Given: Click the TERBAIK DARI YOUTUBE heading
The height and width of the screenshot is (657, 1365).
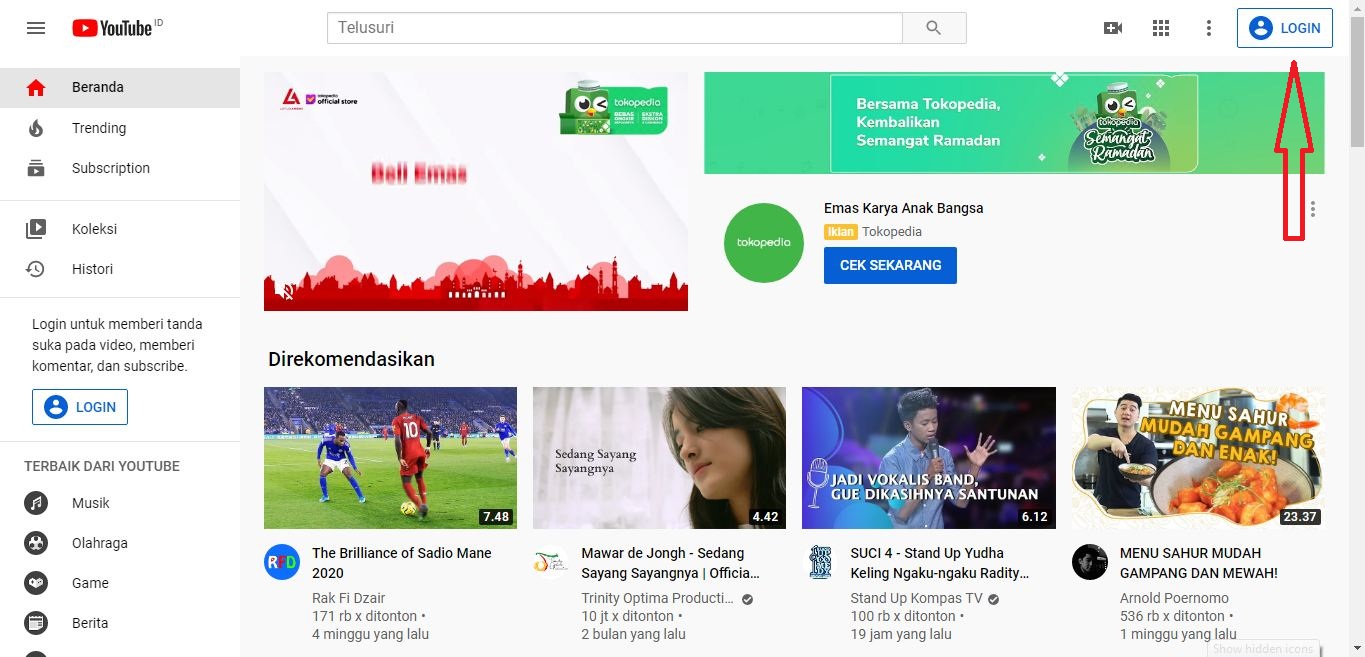Looking at the screenshot, I should pos(102,466).
